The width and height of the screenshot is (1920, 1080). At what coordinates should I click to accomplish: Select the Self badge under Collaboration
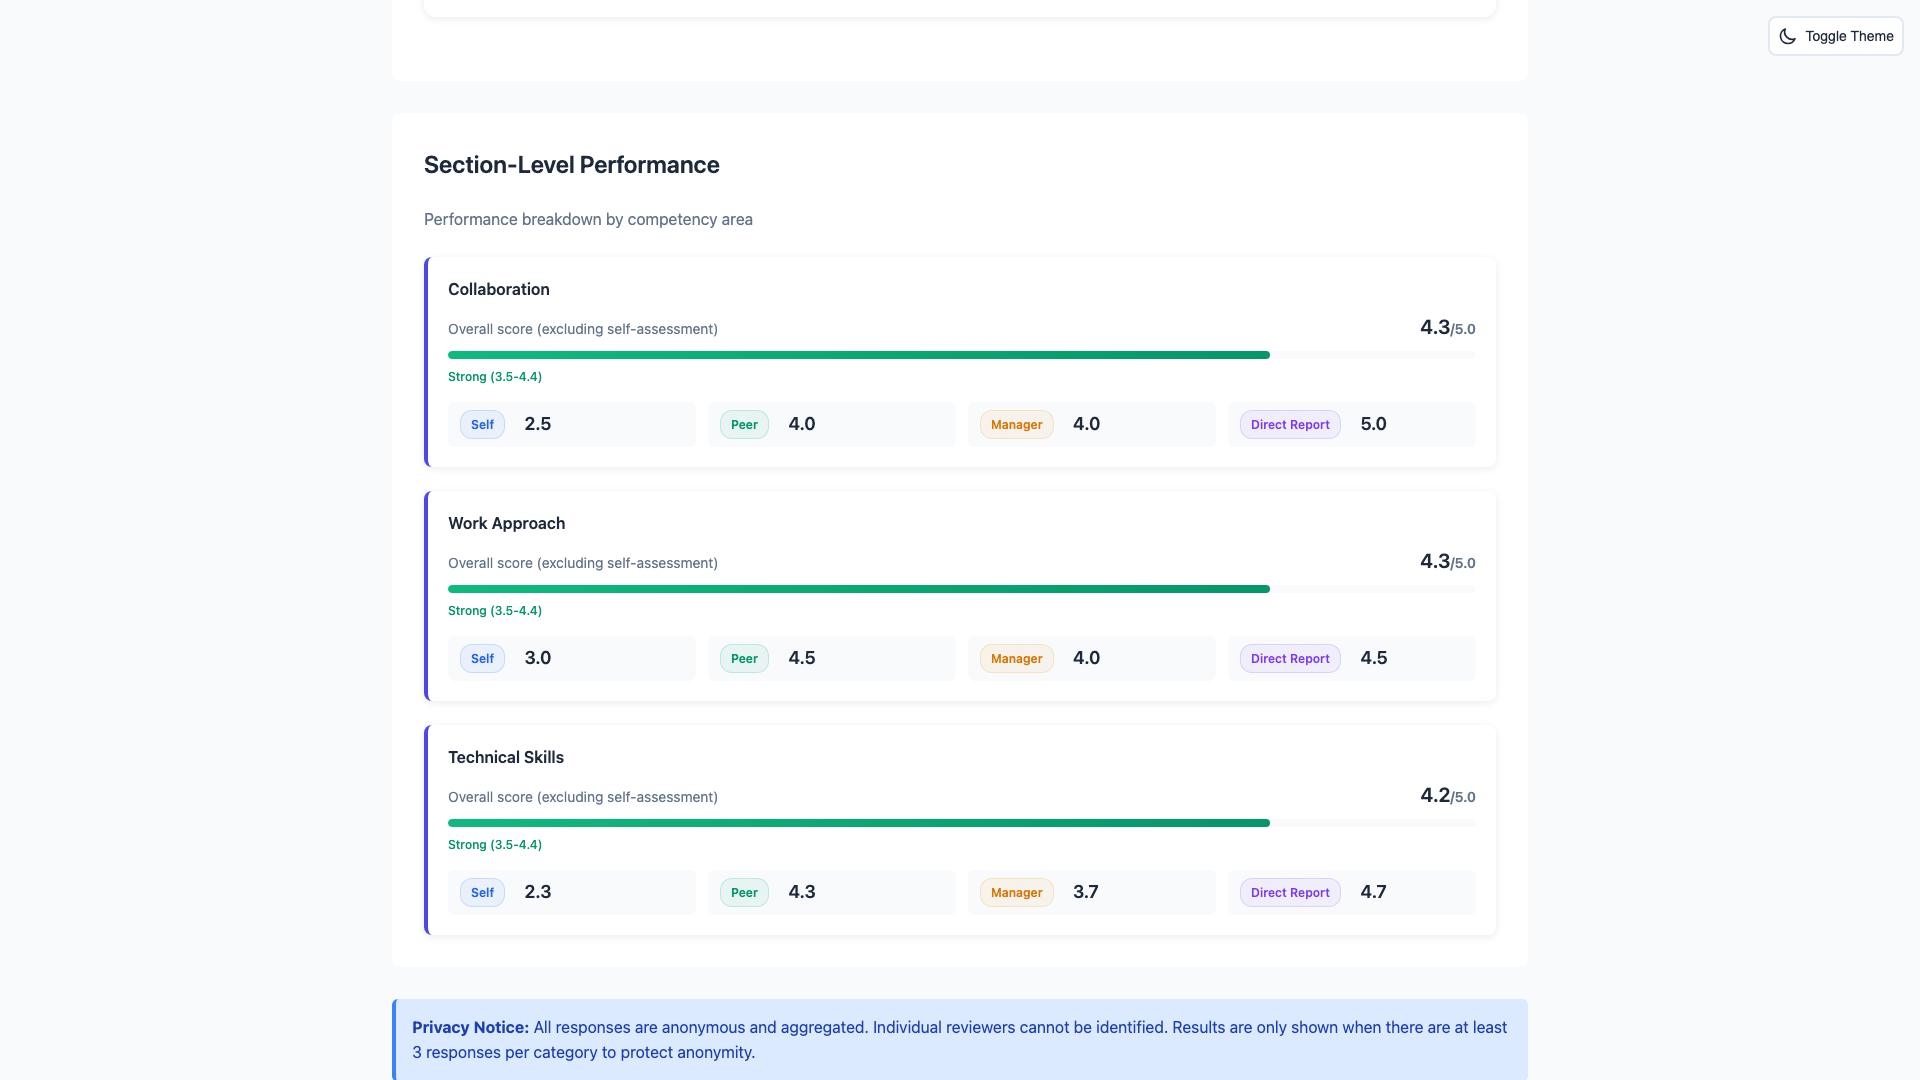pyautogui.click(x=481, y=424)
